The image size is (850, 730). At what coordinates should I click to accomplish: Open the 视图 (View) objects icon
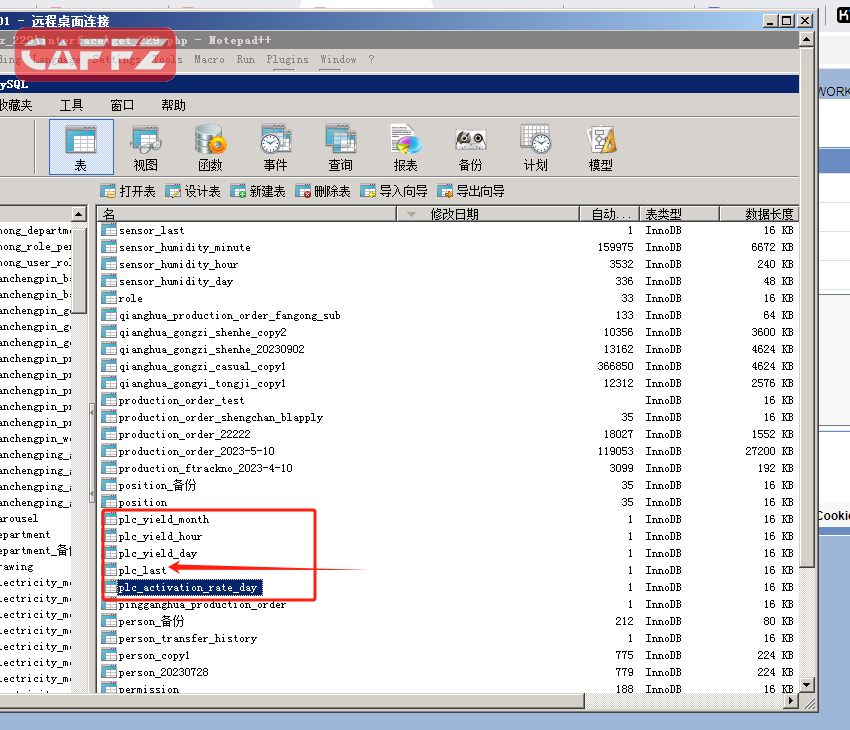(145, 147)
